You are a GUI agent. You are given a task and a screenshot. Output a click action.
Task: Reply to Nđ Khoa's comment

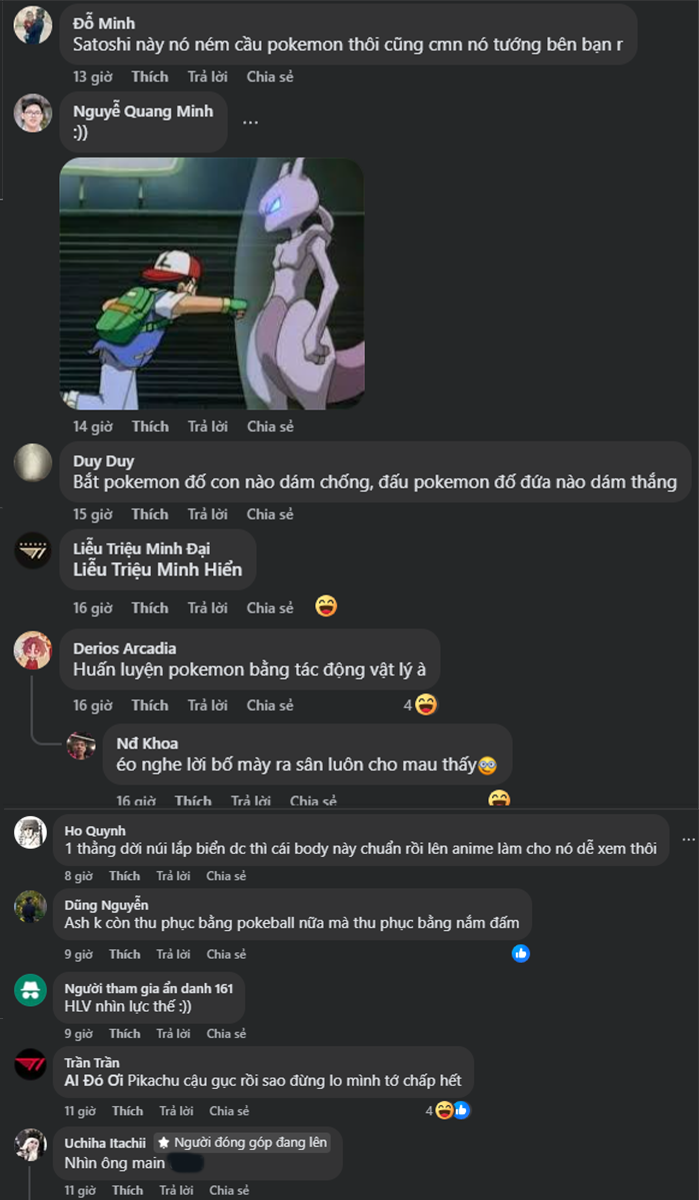pyautogui.click(x=251, y=801)
